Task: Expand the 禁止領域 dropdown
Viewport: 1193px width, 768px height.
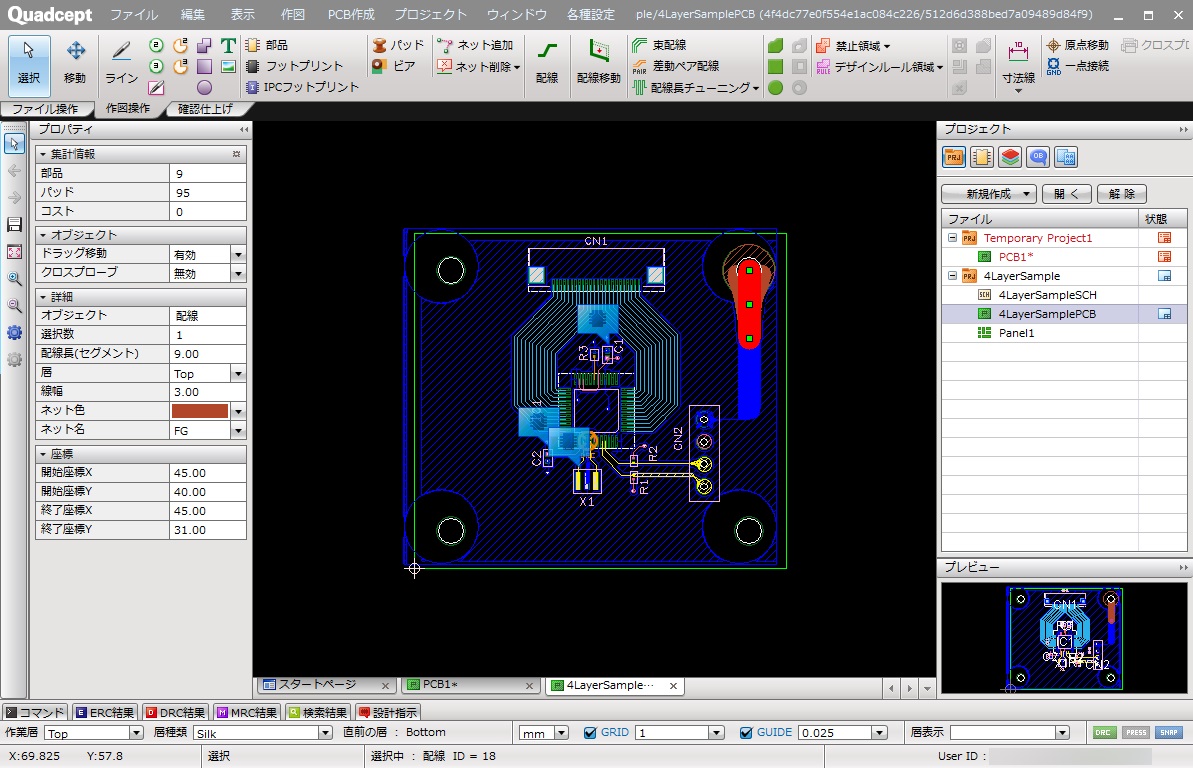Action: click(887, 46)
